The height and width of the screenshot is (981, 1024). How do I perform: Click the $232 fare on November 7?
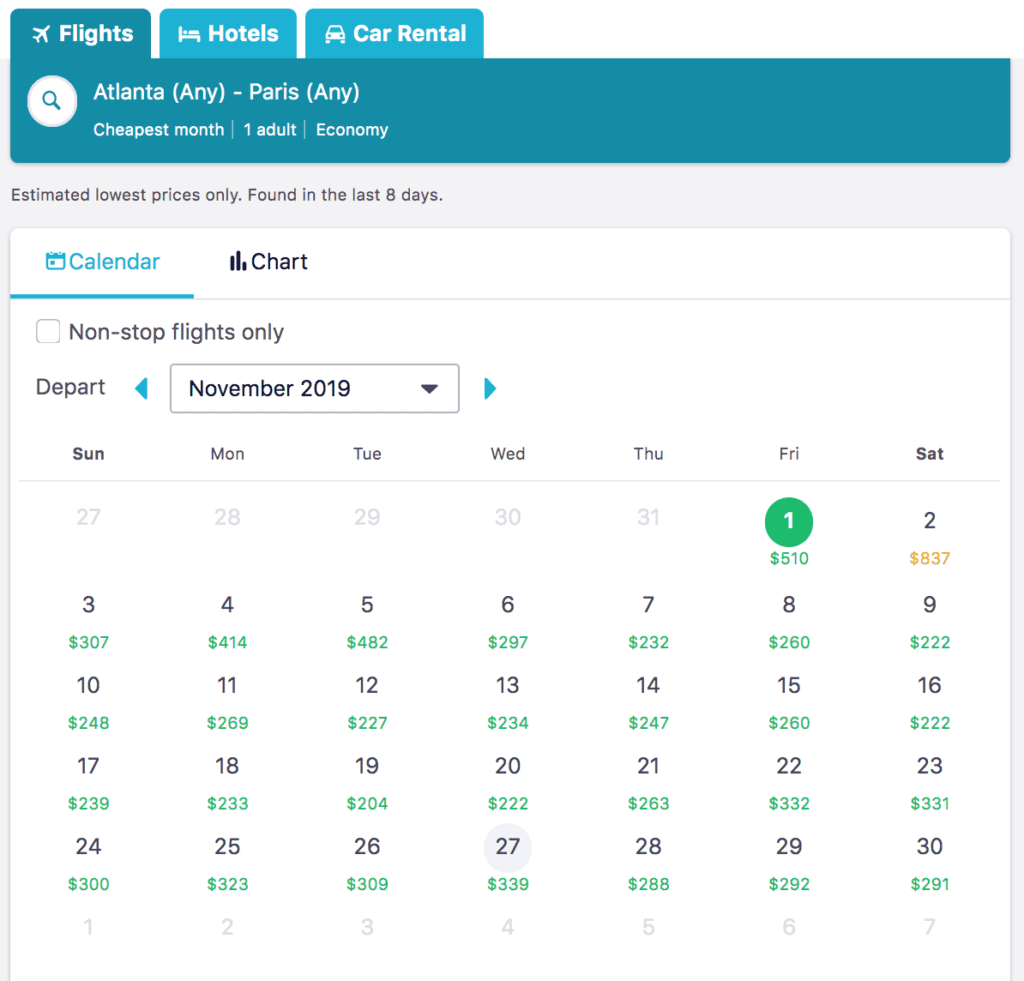click(x=648, y=642)
